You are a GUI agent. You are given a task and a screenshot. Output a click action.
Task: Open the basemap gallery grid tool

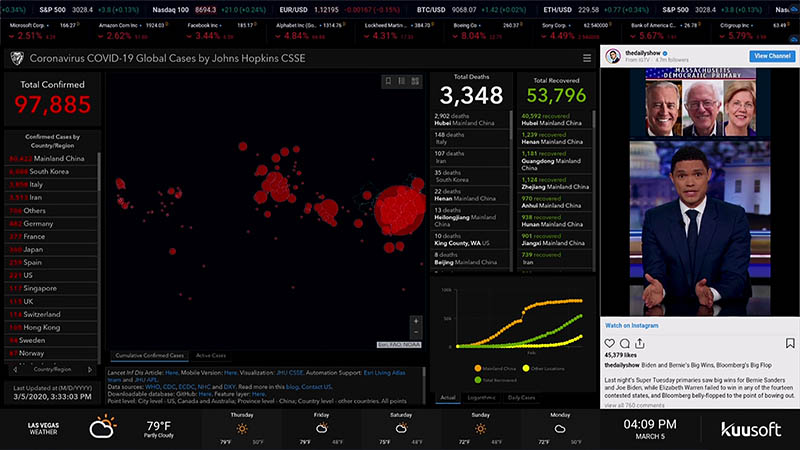point(415,81)
